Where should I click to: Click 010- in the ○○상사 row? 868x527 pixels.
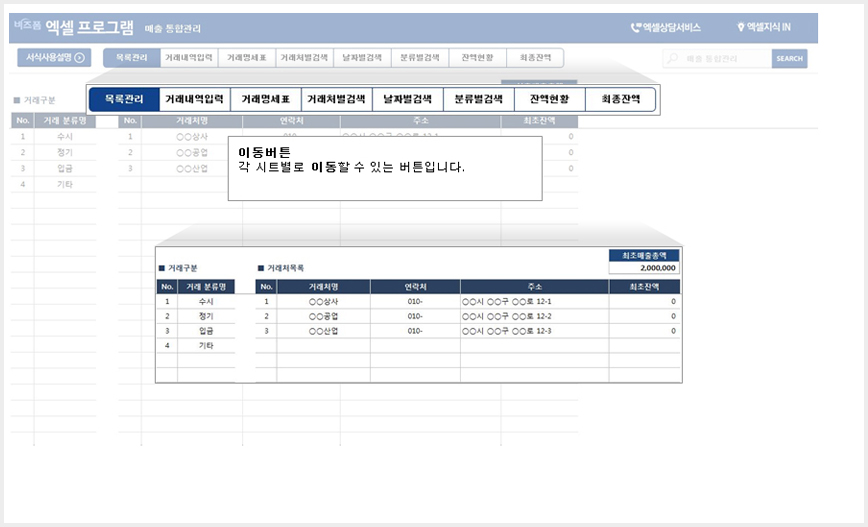pos(415,302)
